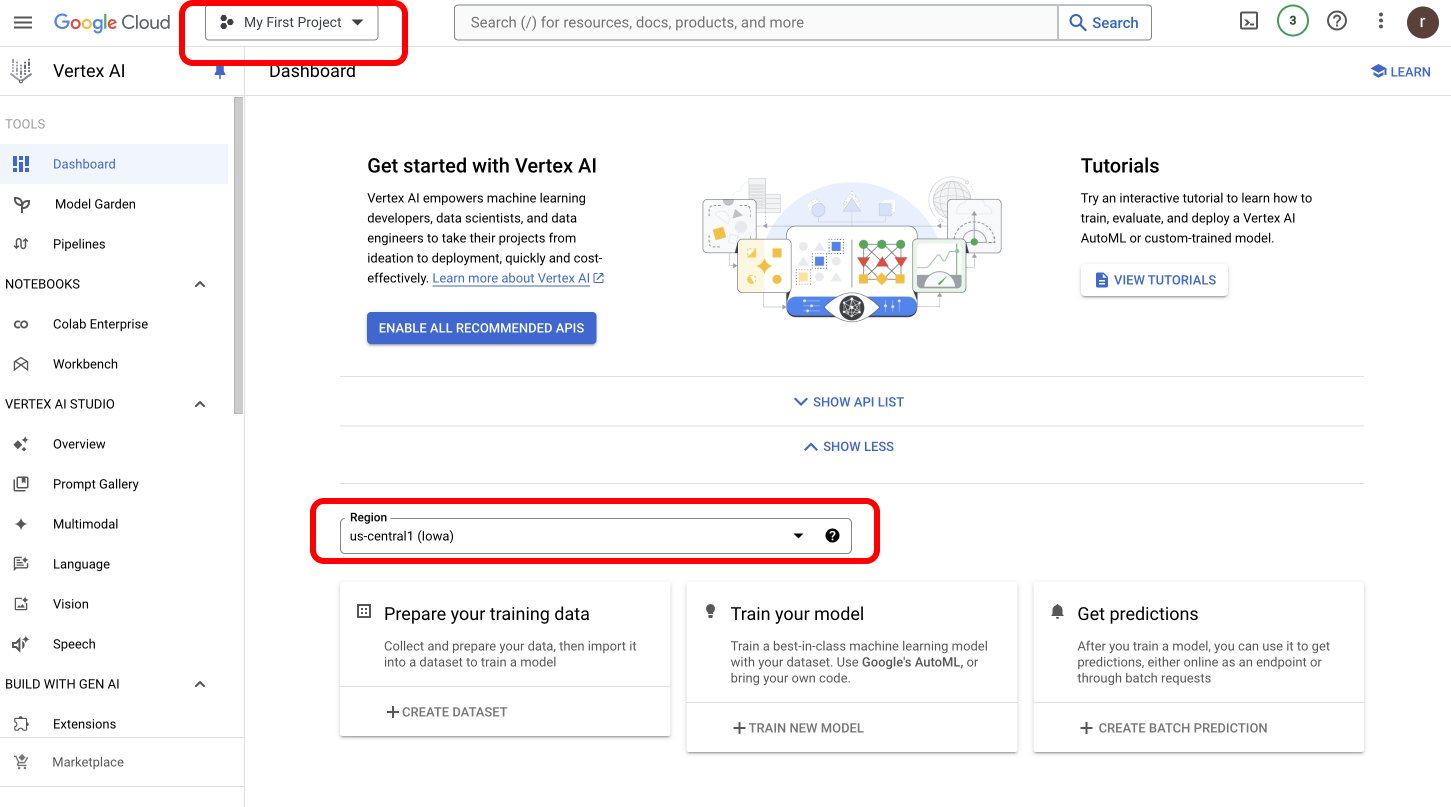Viewport: 1451px width, 807px height.
Task: Activate the Cloud Shell terminal icon
Action: 1249,21
